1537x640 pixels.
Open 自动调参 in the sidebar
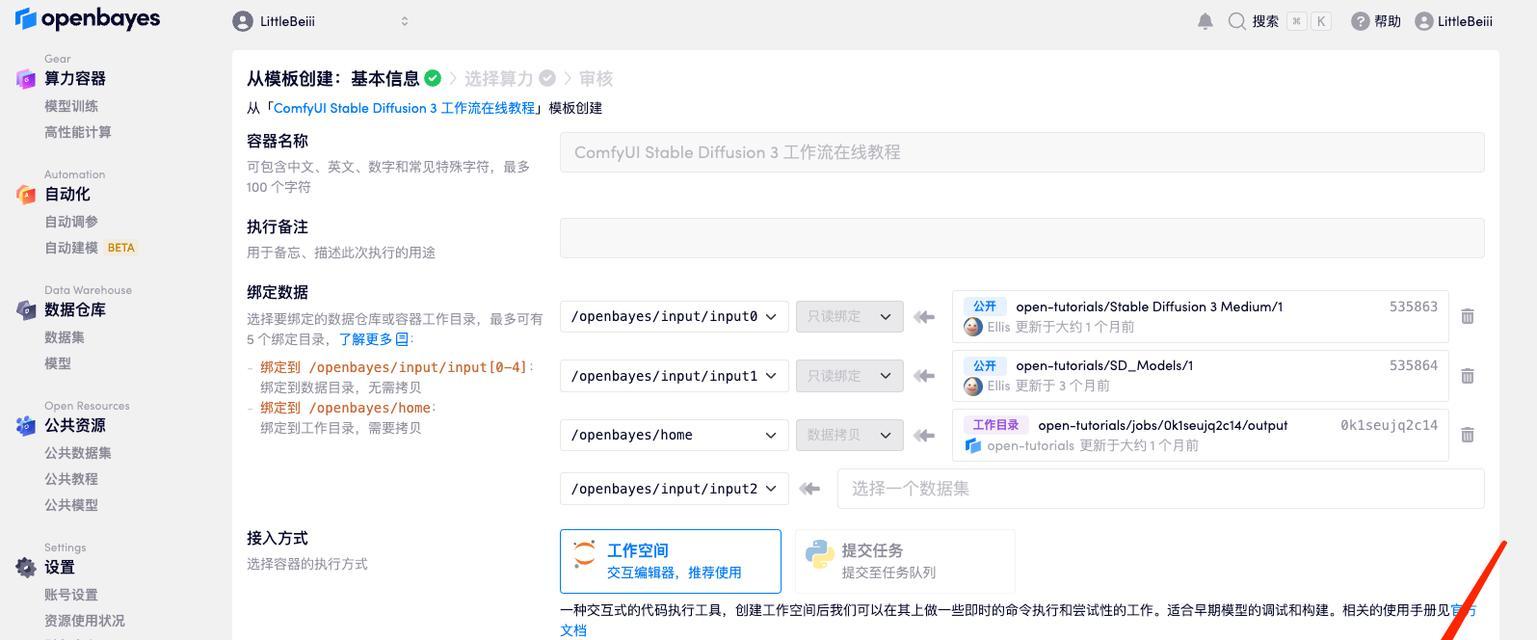pyautogui.click(x=71, y=222)
